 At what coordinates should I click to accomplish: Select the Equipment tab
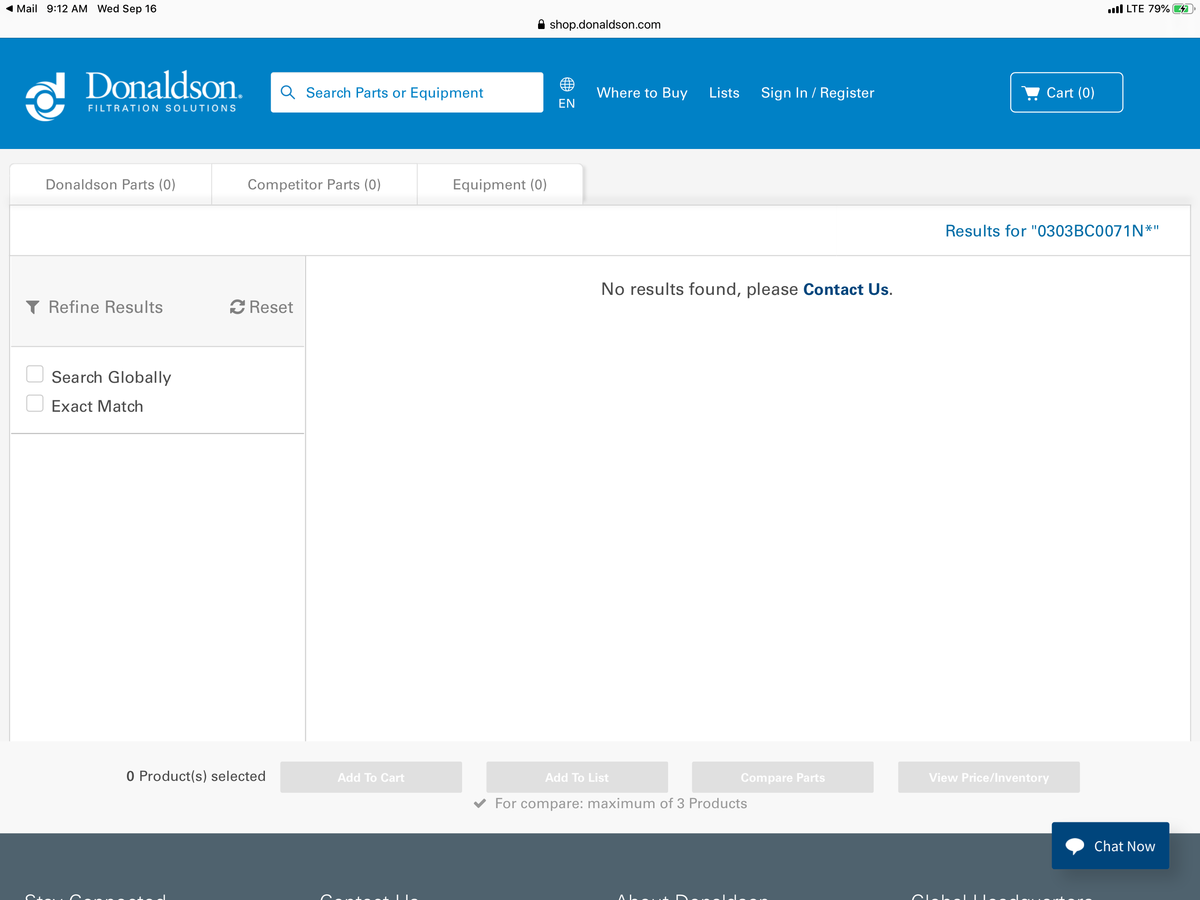pyautogui.click(x=499, y=185)
